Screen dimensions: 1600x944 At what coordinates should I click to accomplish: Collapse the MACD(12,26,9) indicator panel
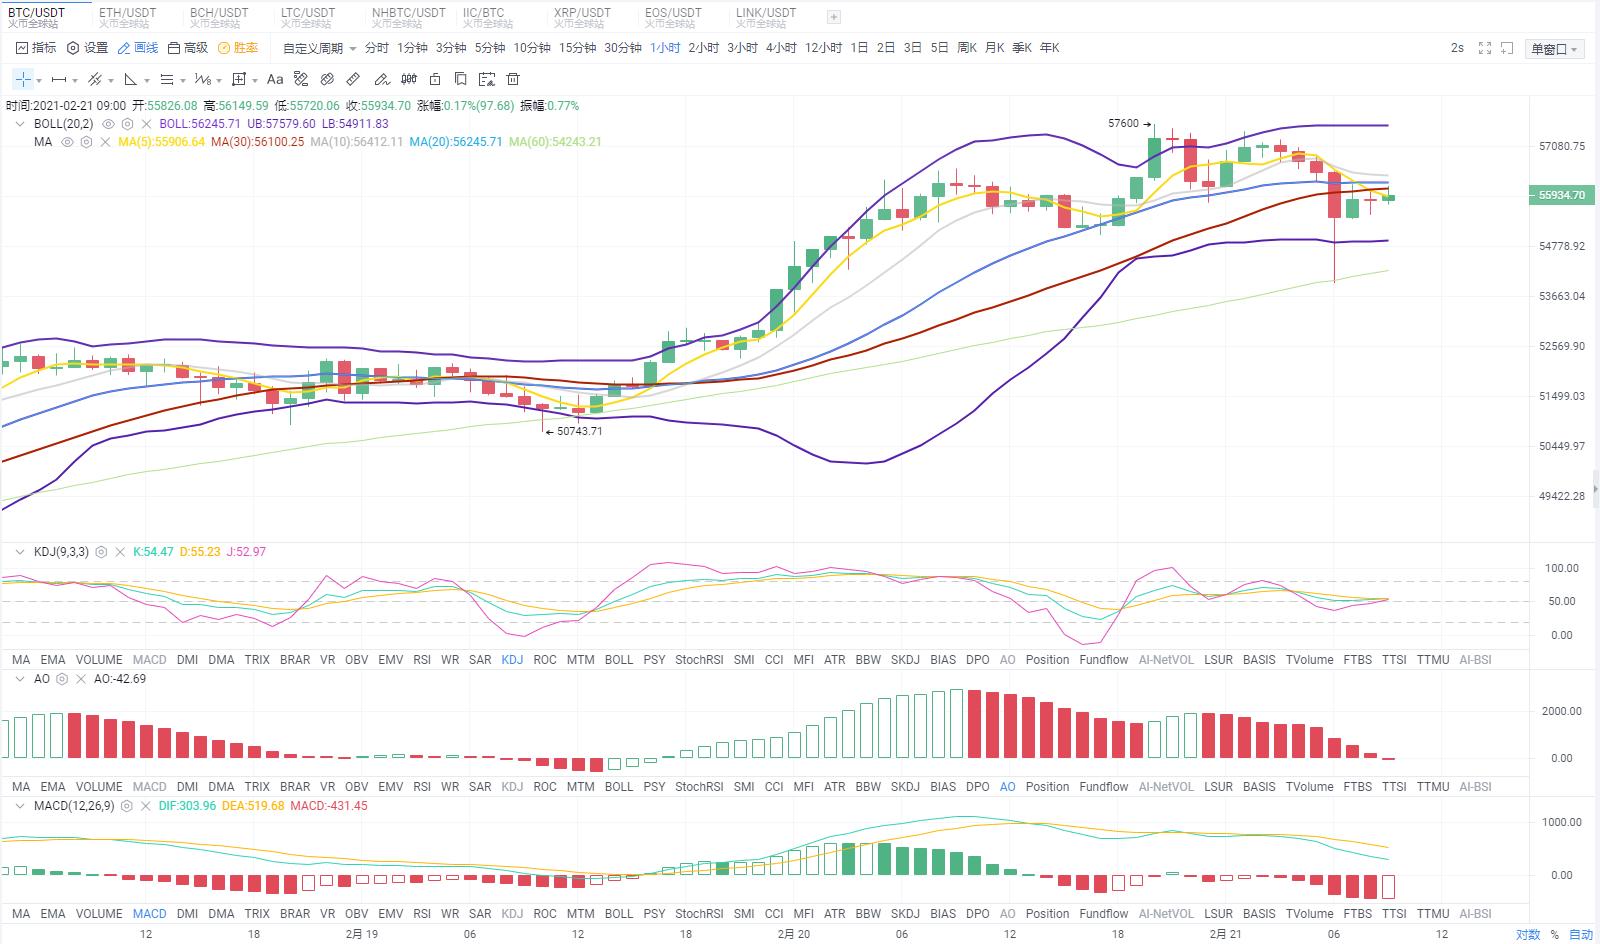coord(20,806)
